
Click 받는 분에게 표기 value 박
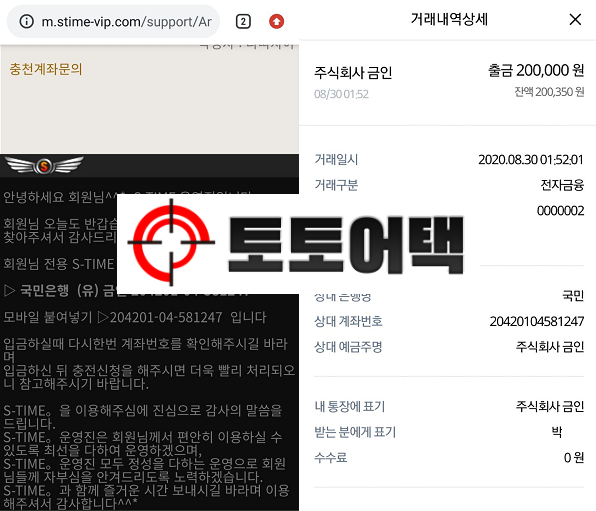tap(557, 432)
